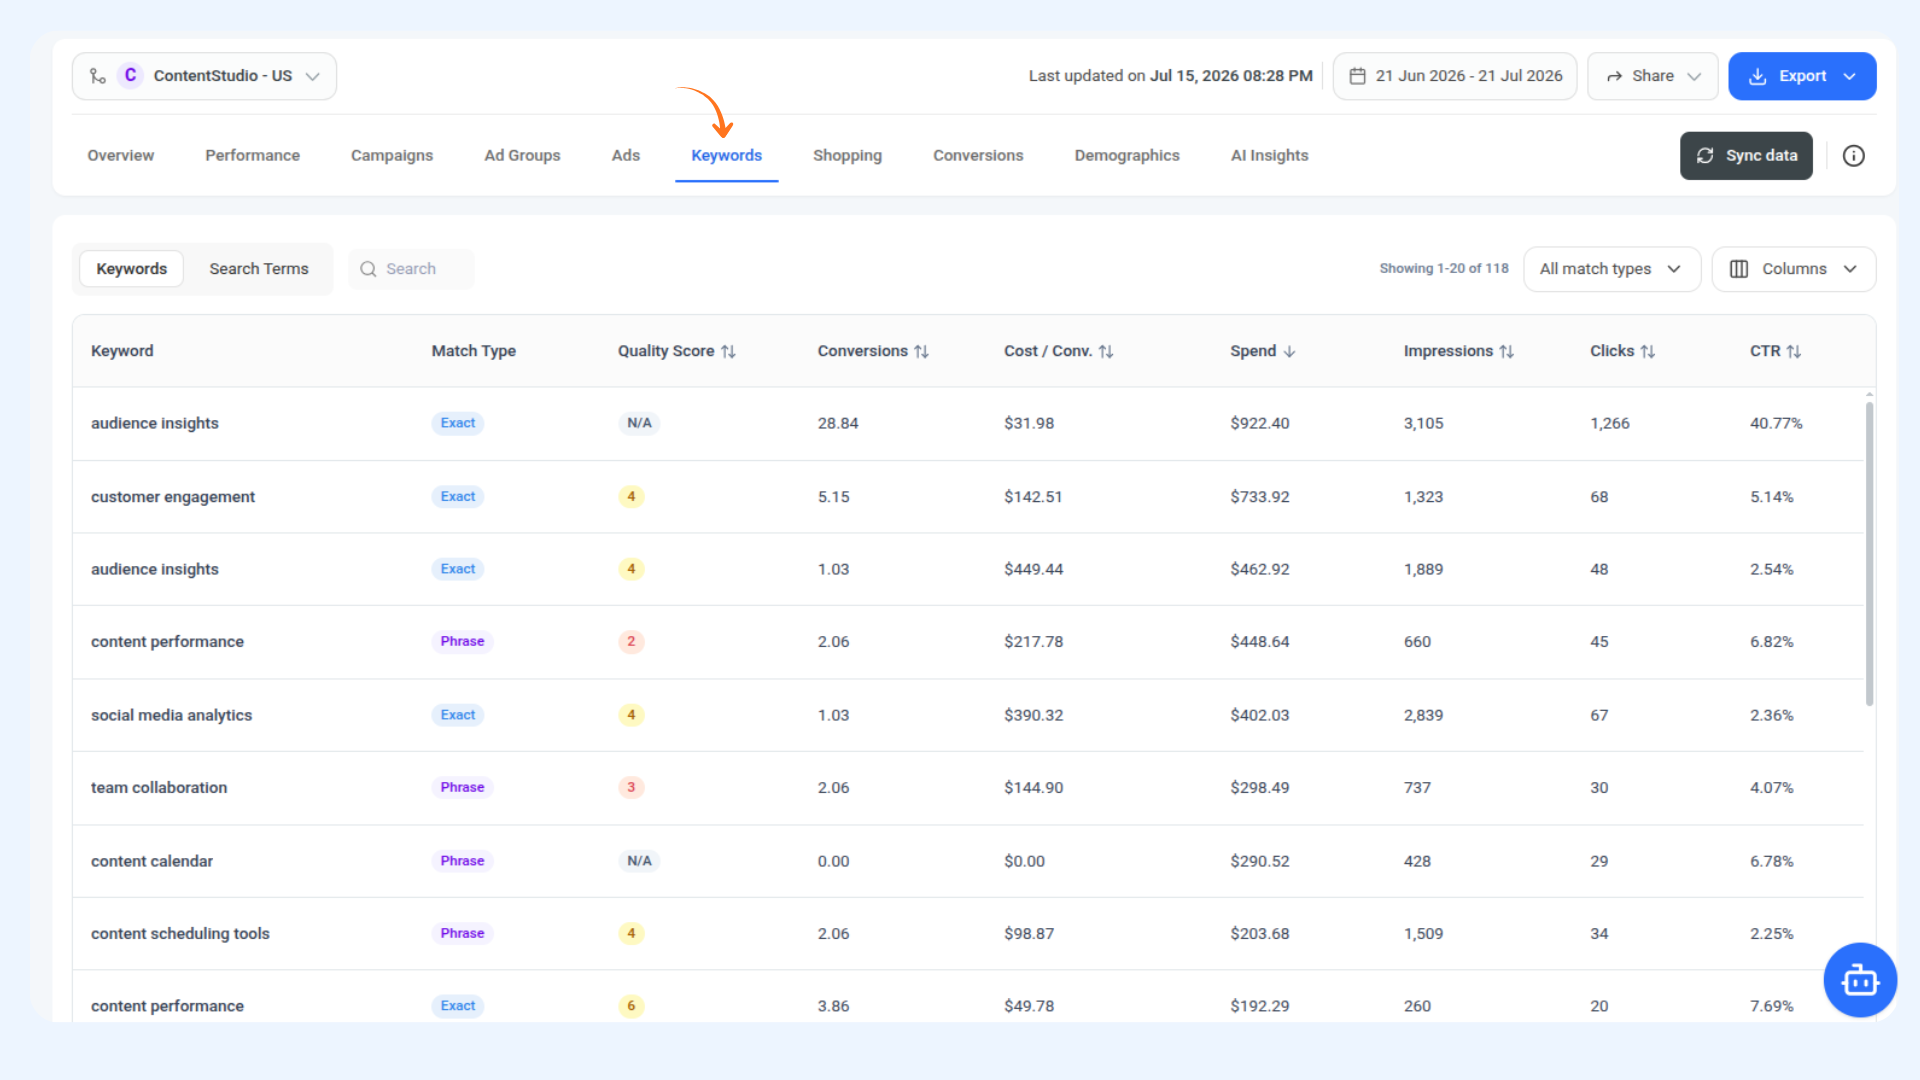The height and width of the screenshot is (1080, 1920).
Task: Select the Keywords toggle option
Action: [132, 269]
